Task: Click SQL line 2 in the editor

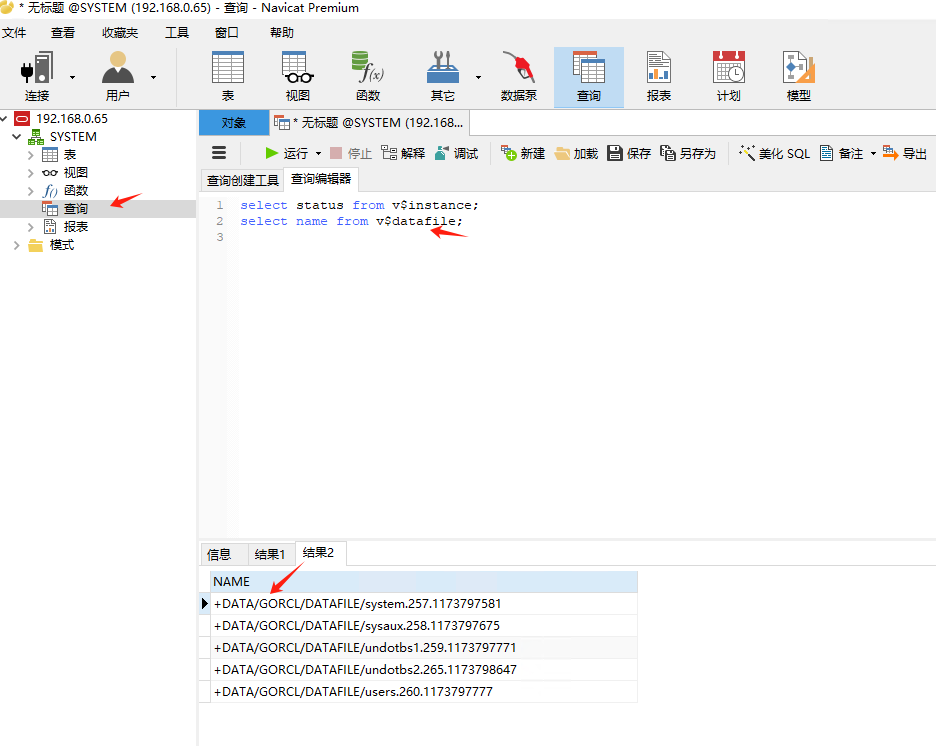Action: pos(351,221)
